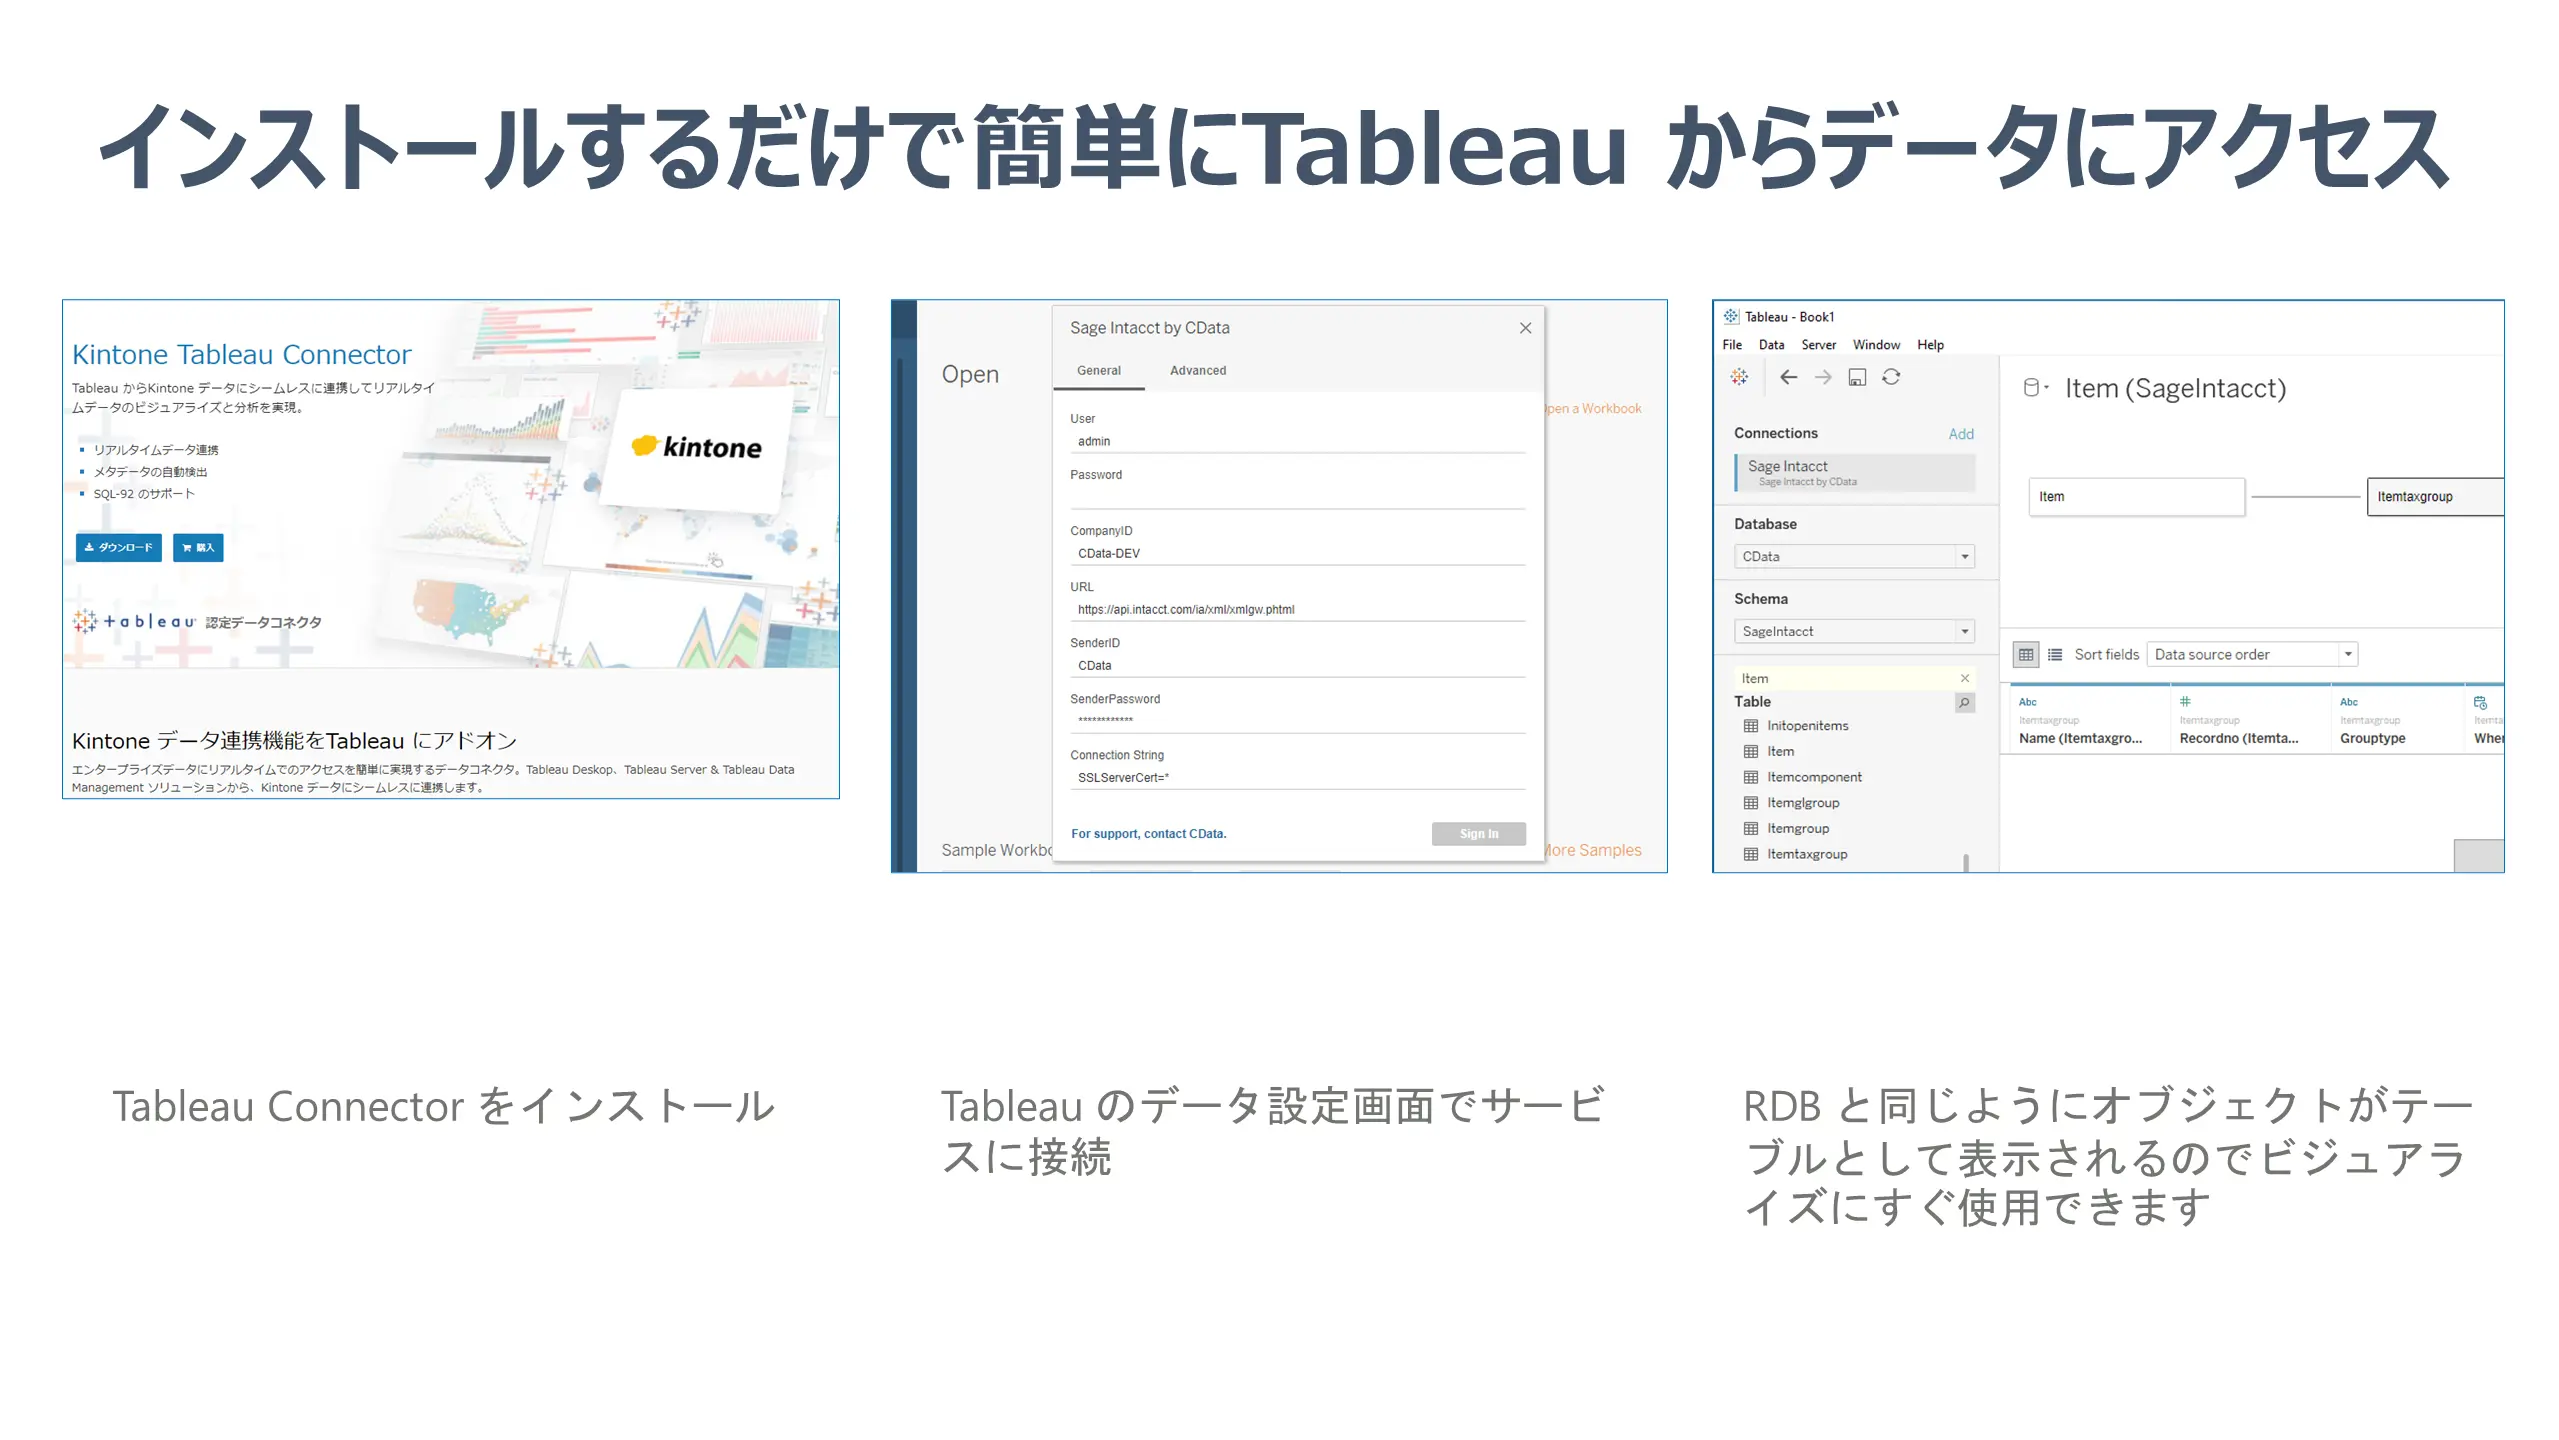This screenshot has height=1440, width=2559.
Task: Click the Abc type icon on the Name column
Action: 2027,701
